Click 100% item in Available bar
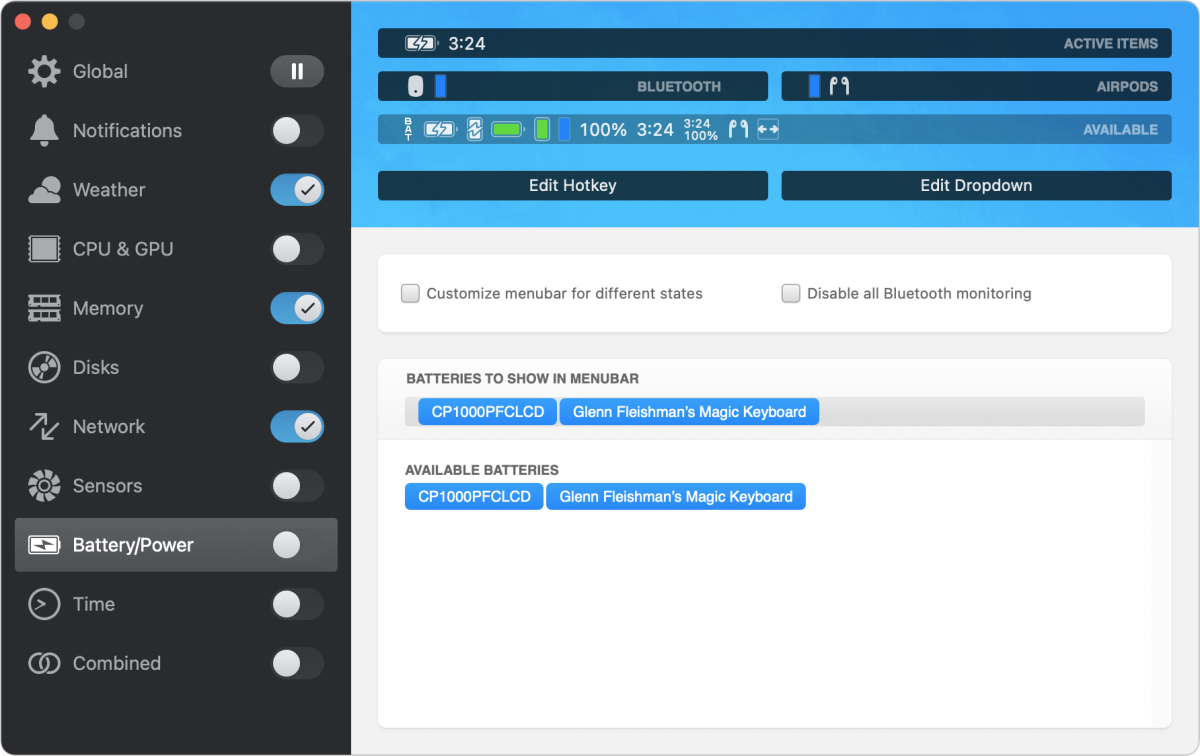The image size is (1200, 756). [603, 130]
